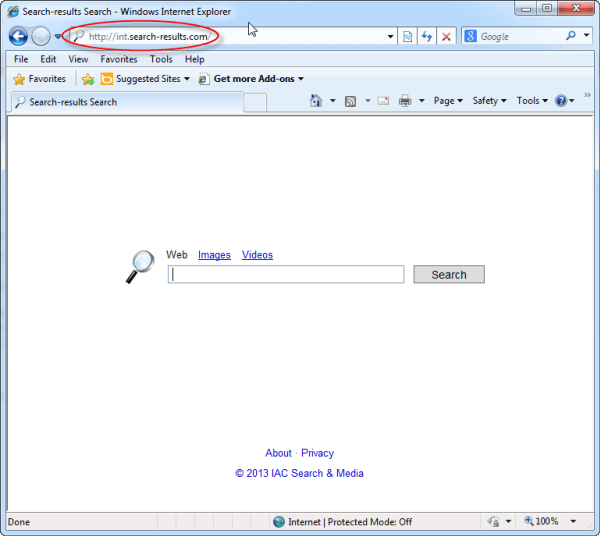Click Add to Favorites Bar star icon
The height and width of the screenshot is (536, 600).
point(88,79)
